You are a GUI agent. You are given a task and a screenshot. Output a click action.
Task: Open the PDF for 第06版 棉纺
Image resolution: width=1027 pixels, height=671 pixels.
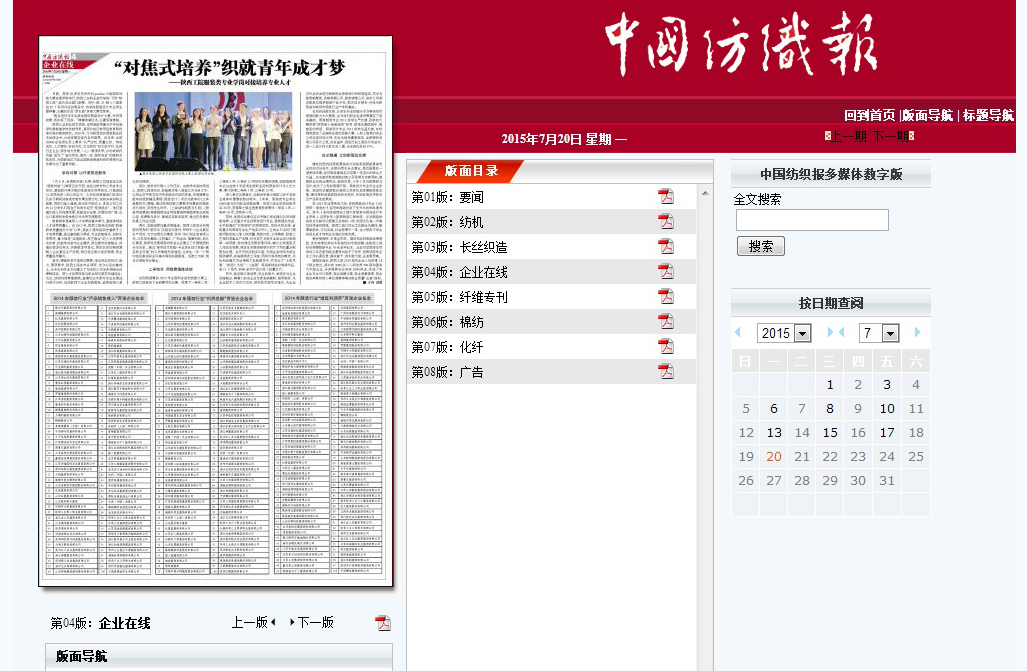point(666,321)
